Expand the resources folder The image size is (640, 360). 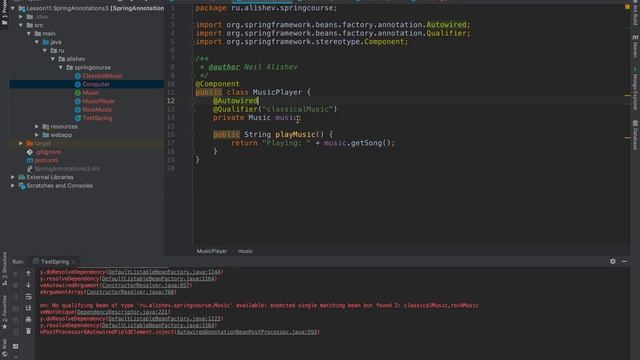click(x=37, y=127)
